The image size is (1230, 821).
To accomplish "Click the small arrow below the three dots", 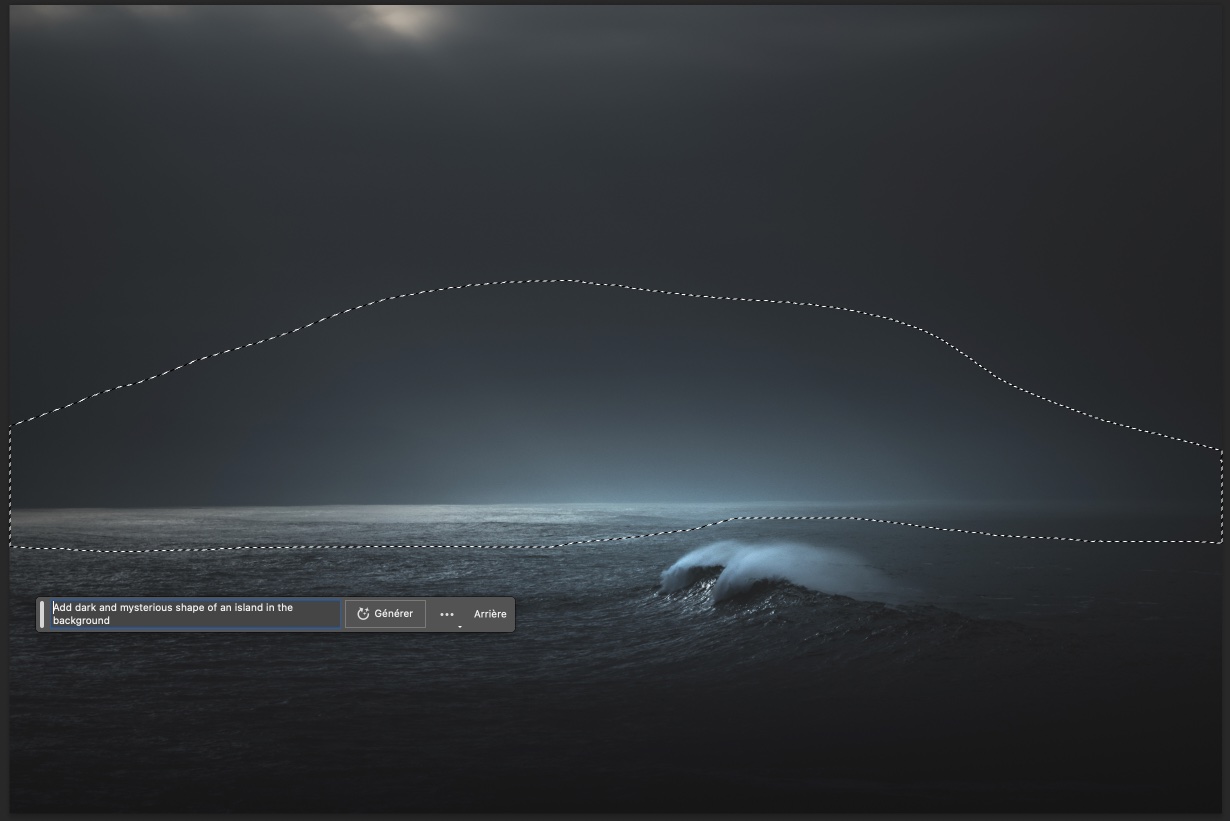I will pos(460,627).
